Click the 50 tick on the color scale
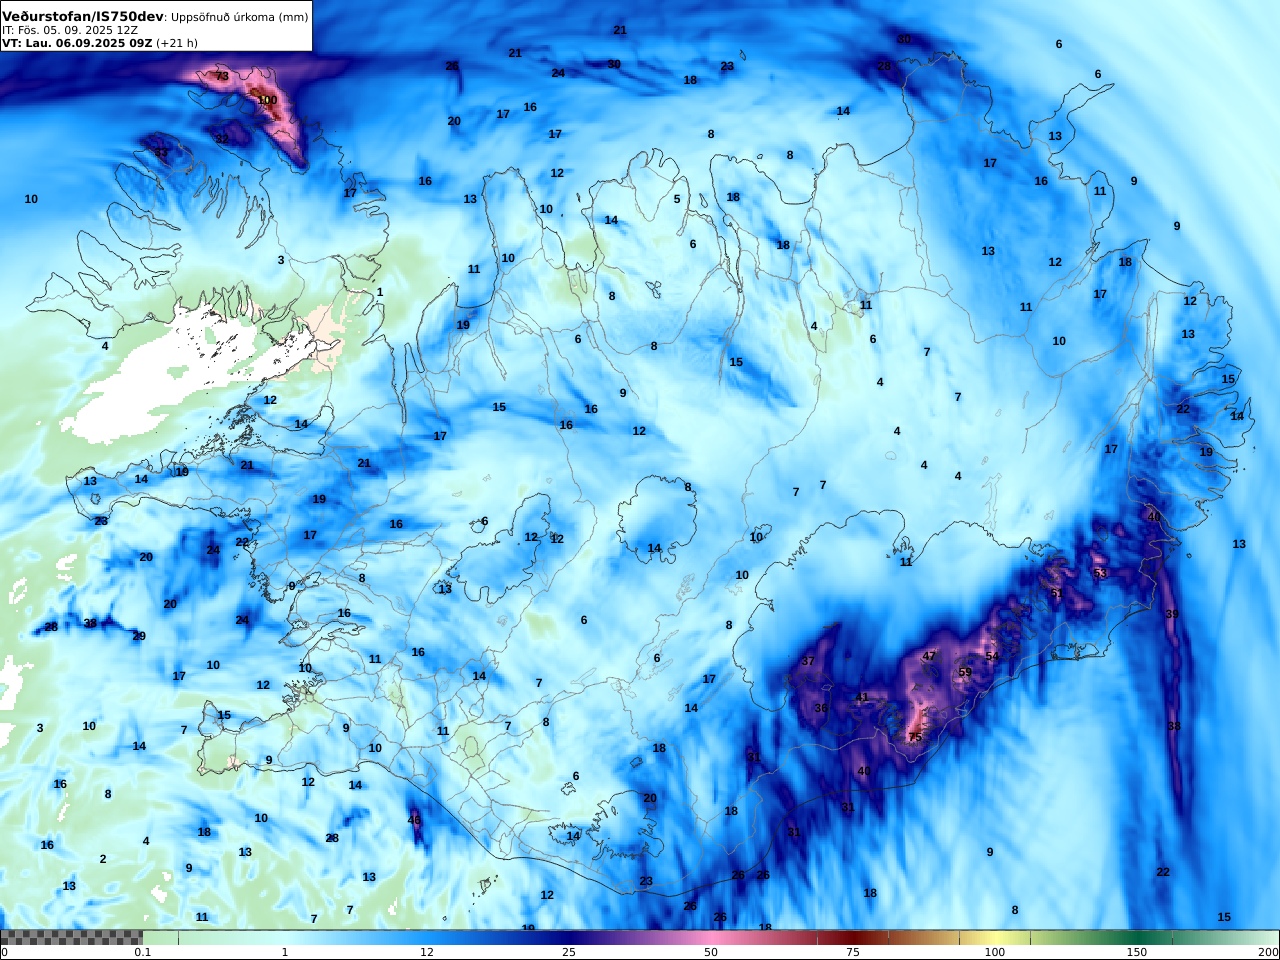This screenshot has height=960, width=1280. tap(711, 952)
